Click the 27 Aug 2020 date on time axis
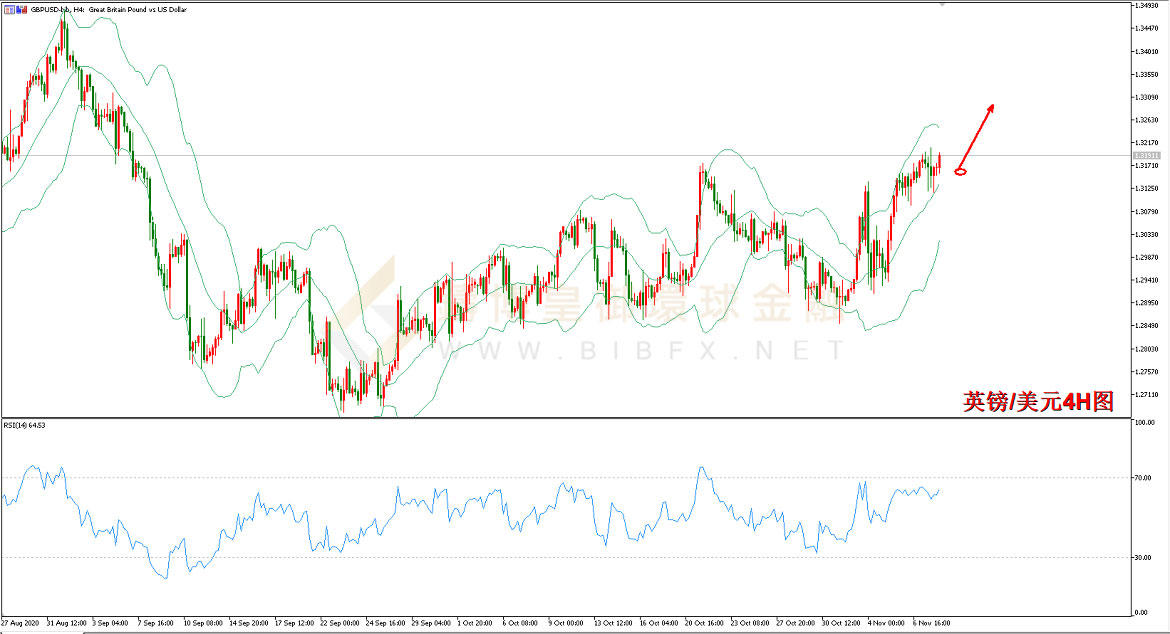The width and height of the screenshot is (1170, 634). [22, 621]
